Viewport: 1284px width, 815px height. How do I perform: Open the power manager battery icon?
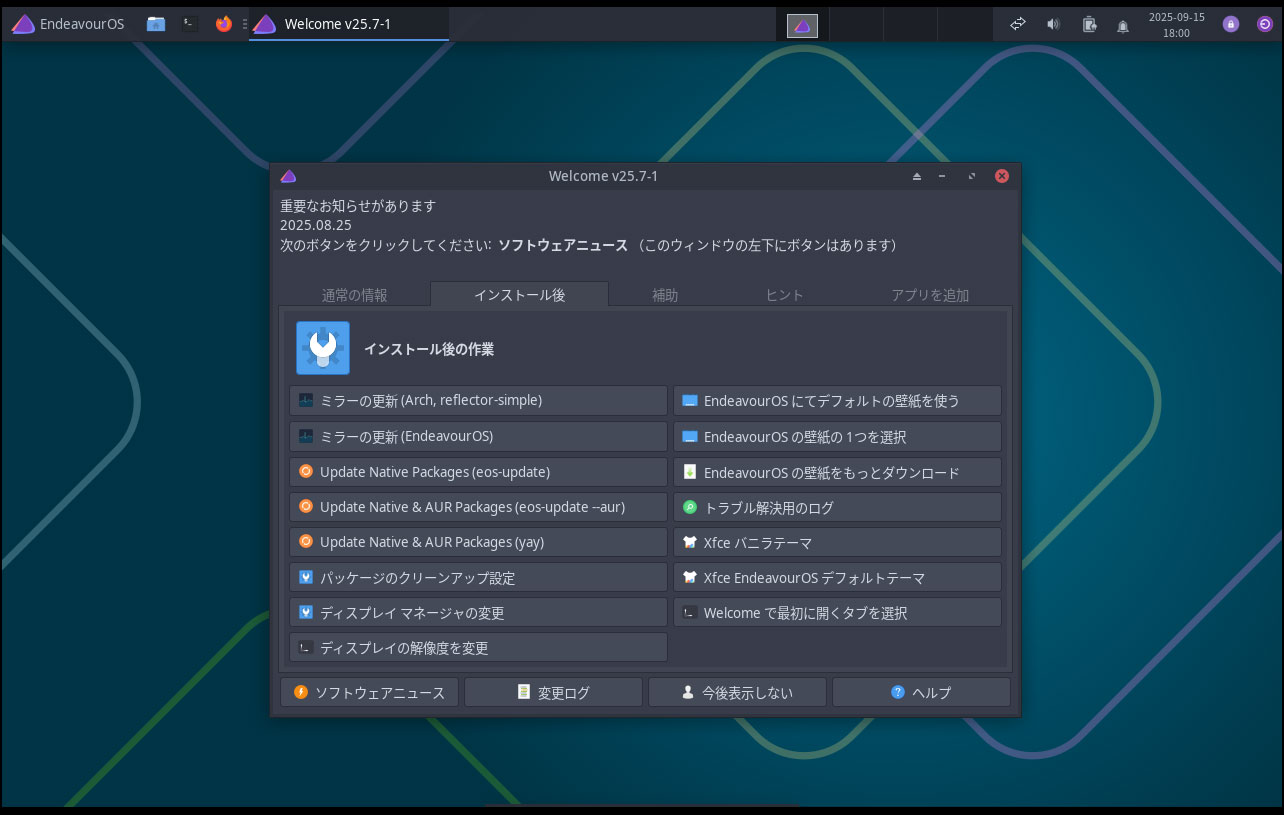click(x=1089, y=24)
